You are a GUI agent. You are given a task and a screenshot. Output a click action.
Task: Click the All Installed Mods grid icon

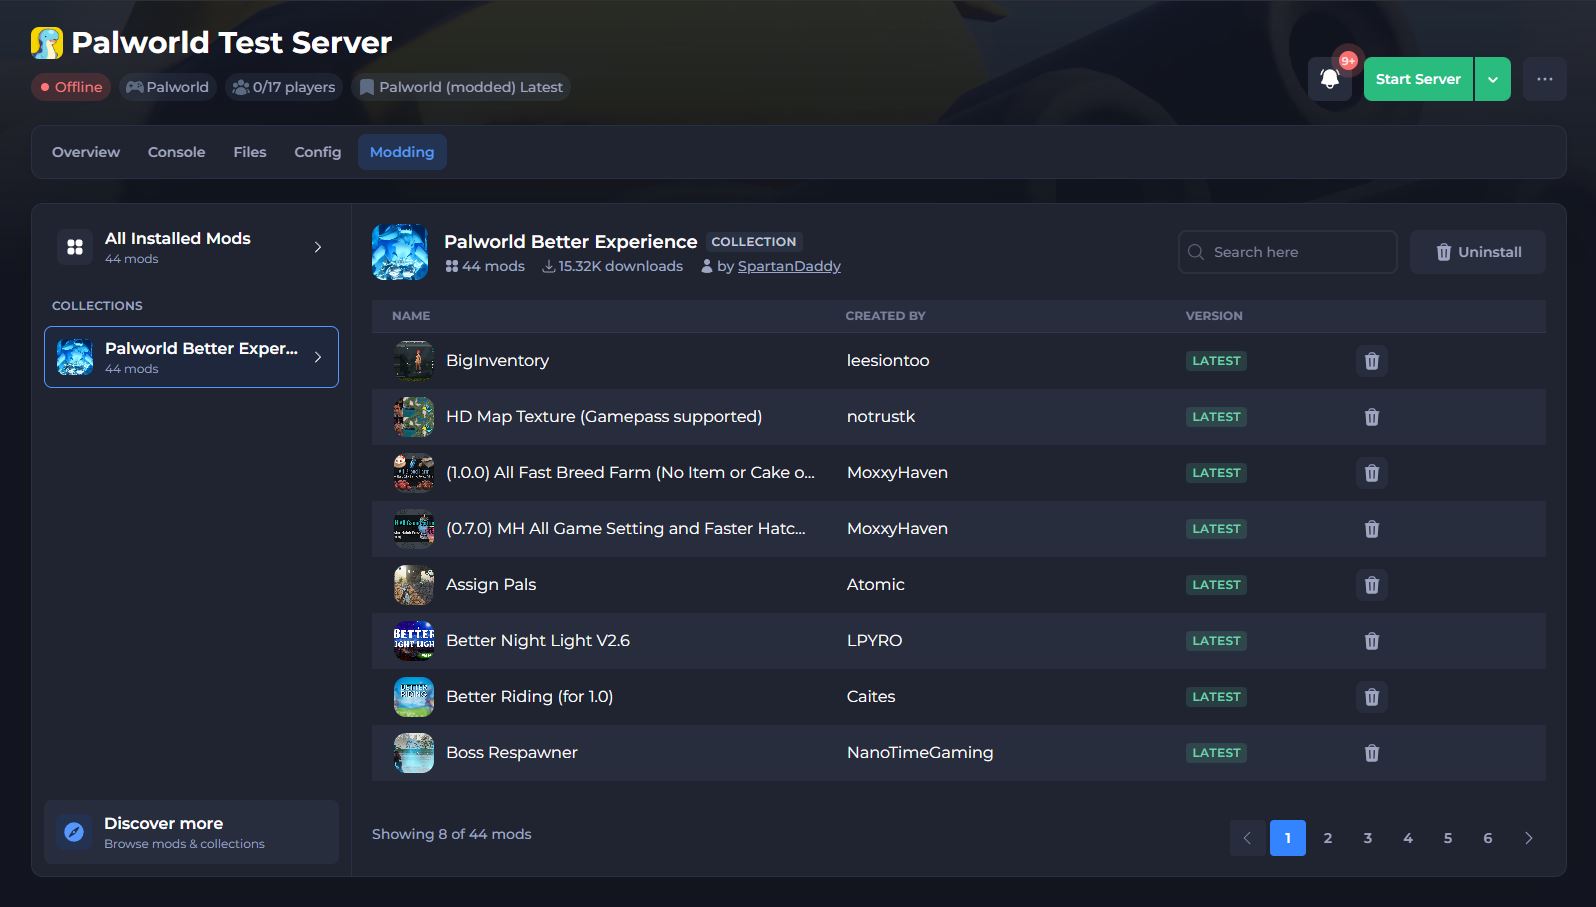[75, 247]
